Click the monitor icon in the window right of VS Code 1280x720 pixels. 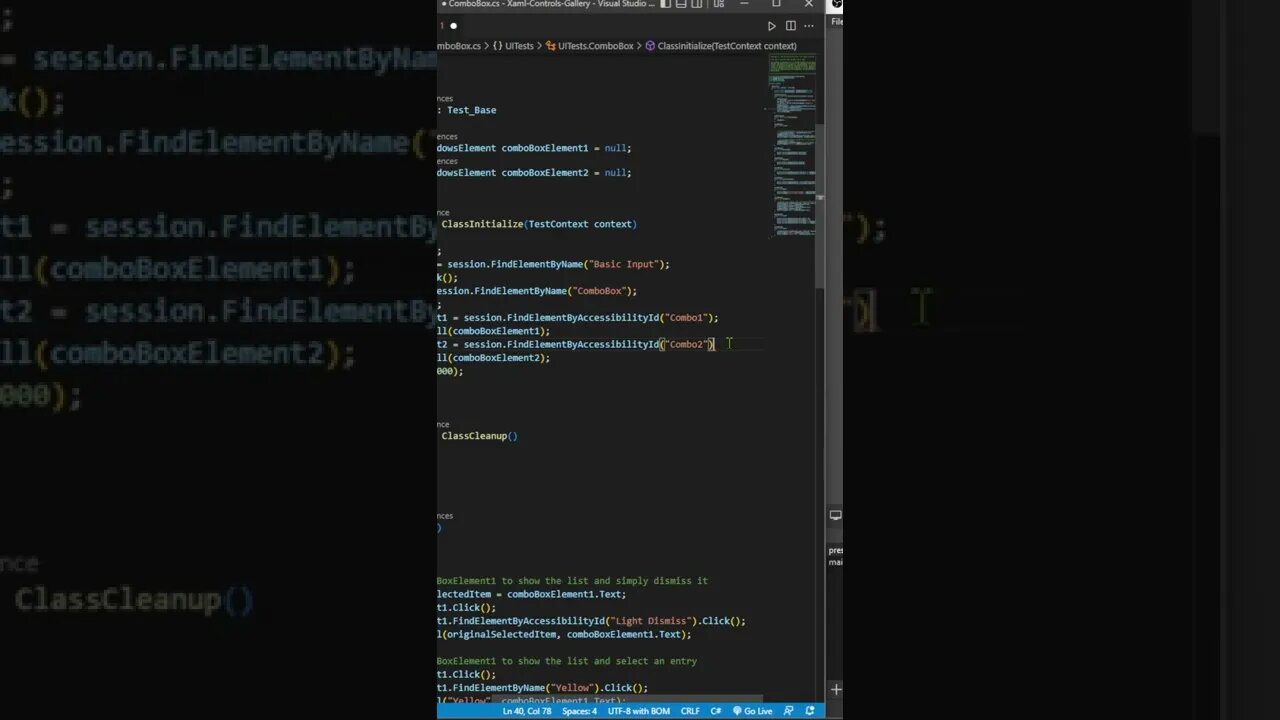pyautogui.click(x=835, y=515)
